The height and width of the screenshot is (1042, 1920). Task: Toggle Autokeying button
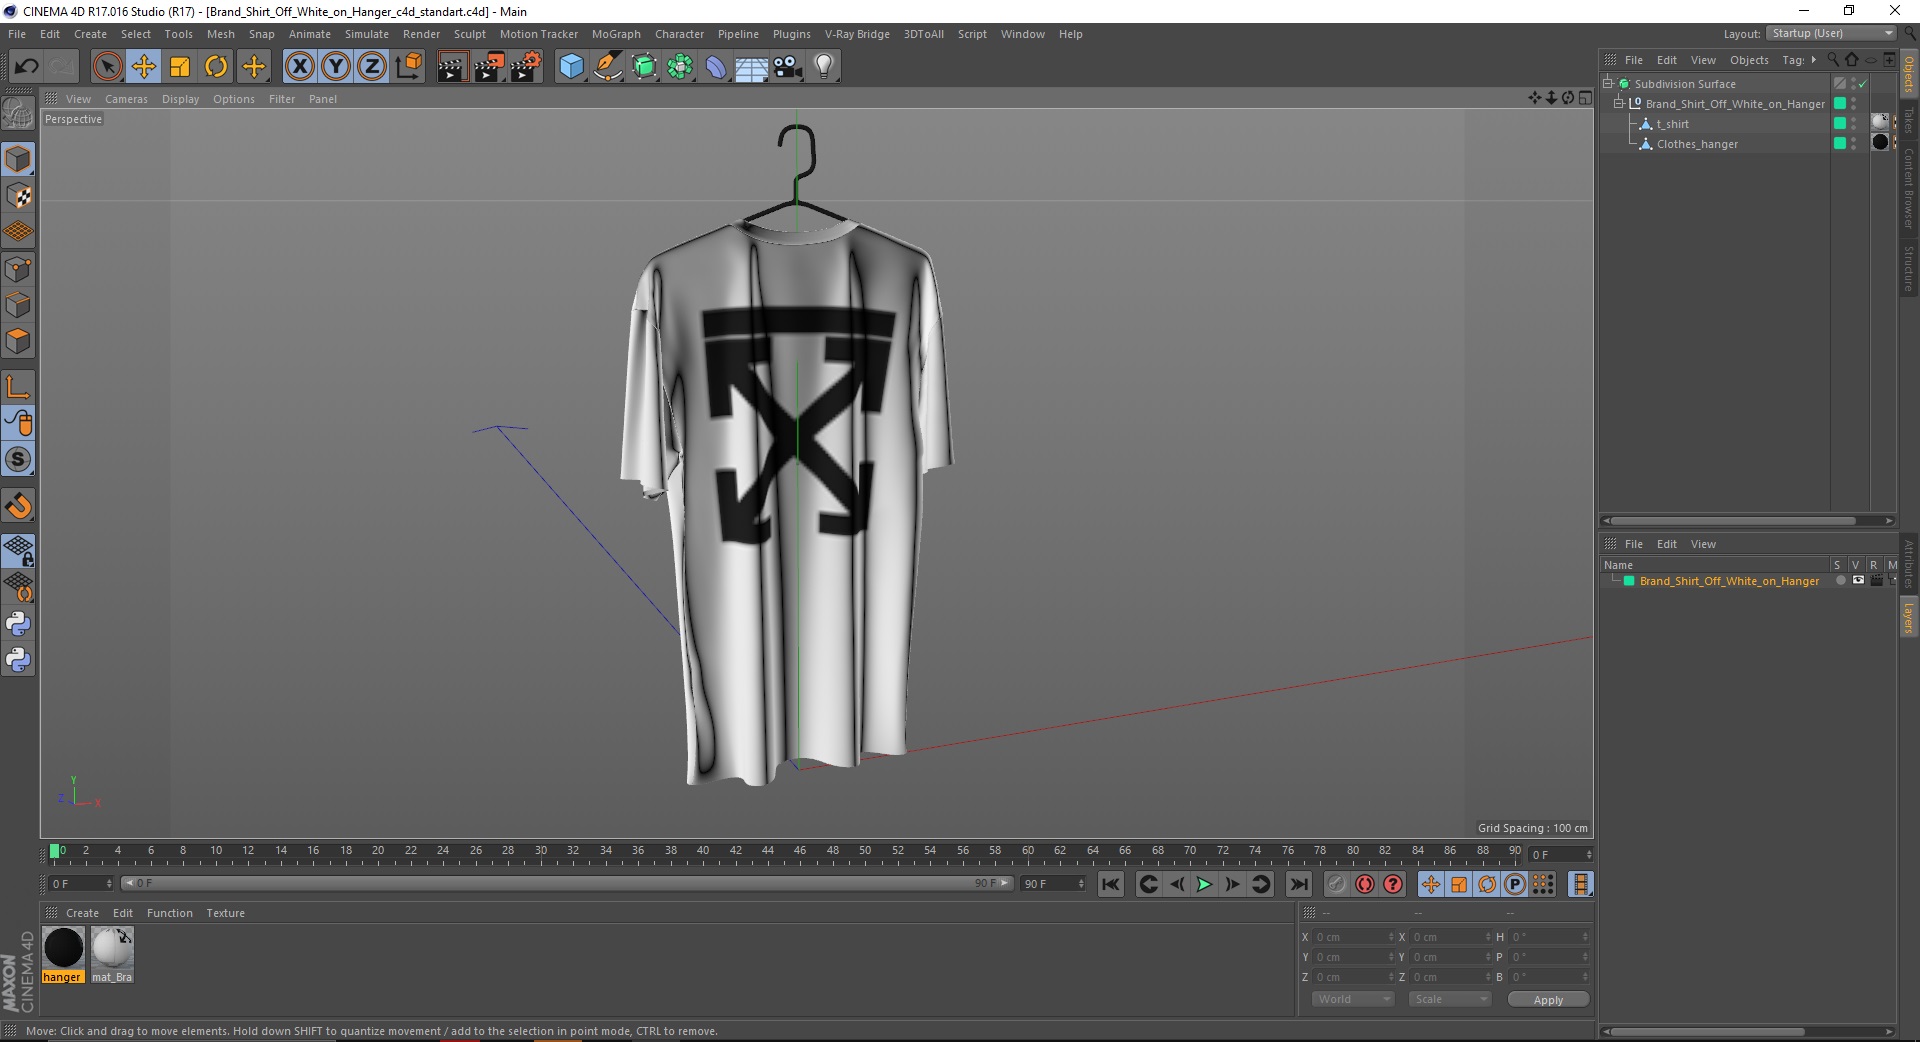tap(1364, 884)
